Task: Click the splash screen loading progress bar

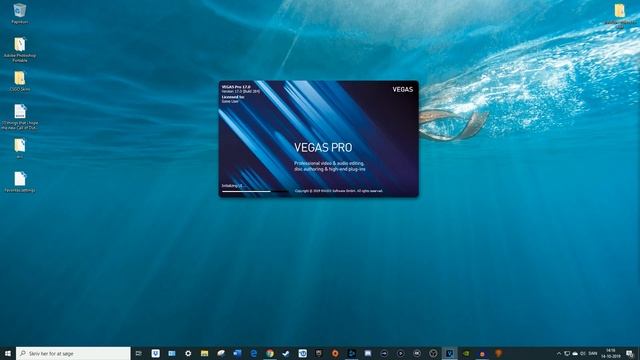Action: (x=254, y=191)
